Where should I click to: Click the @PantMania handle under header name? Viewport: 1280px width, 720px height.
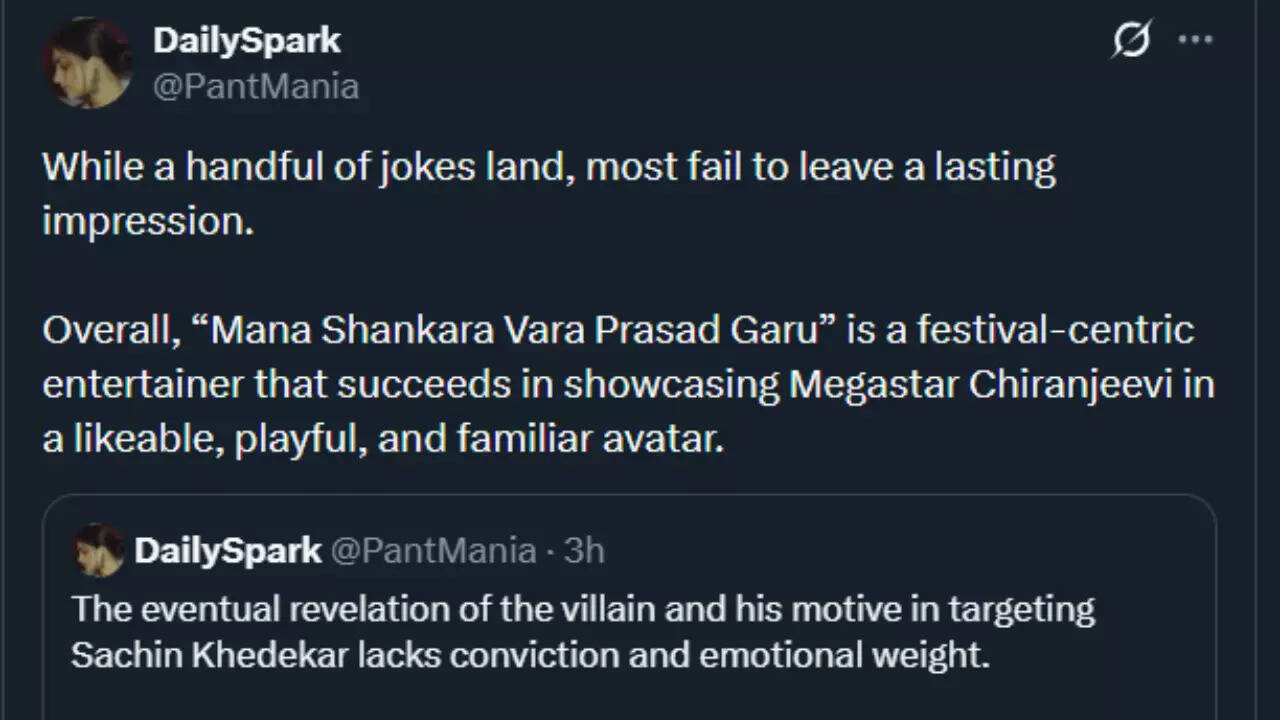pos(255,87)
